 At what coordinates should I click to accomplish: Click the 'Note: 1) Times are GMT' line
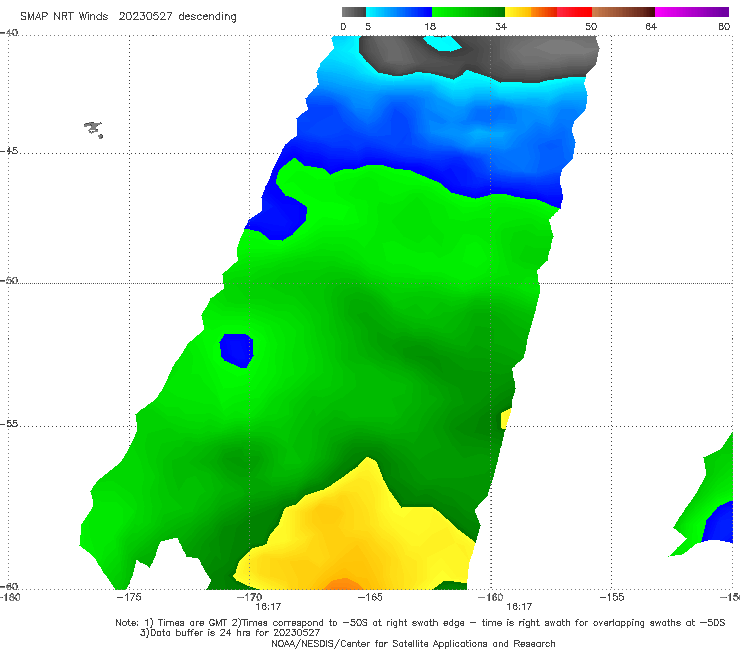[420, 623]
